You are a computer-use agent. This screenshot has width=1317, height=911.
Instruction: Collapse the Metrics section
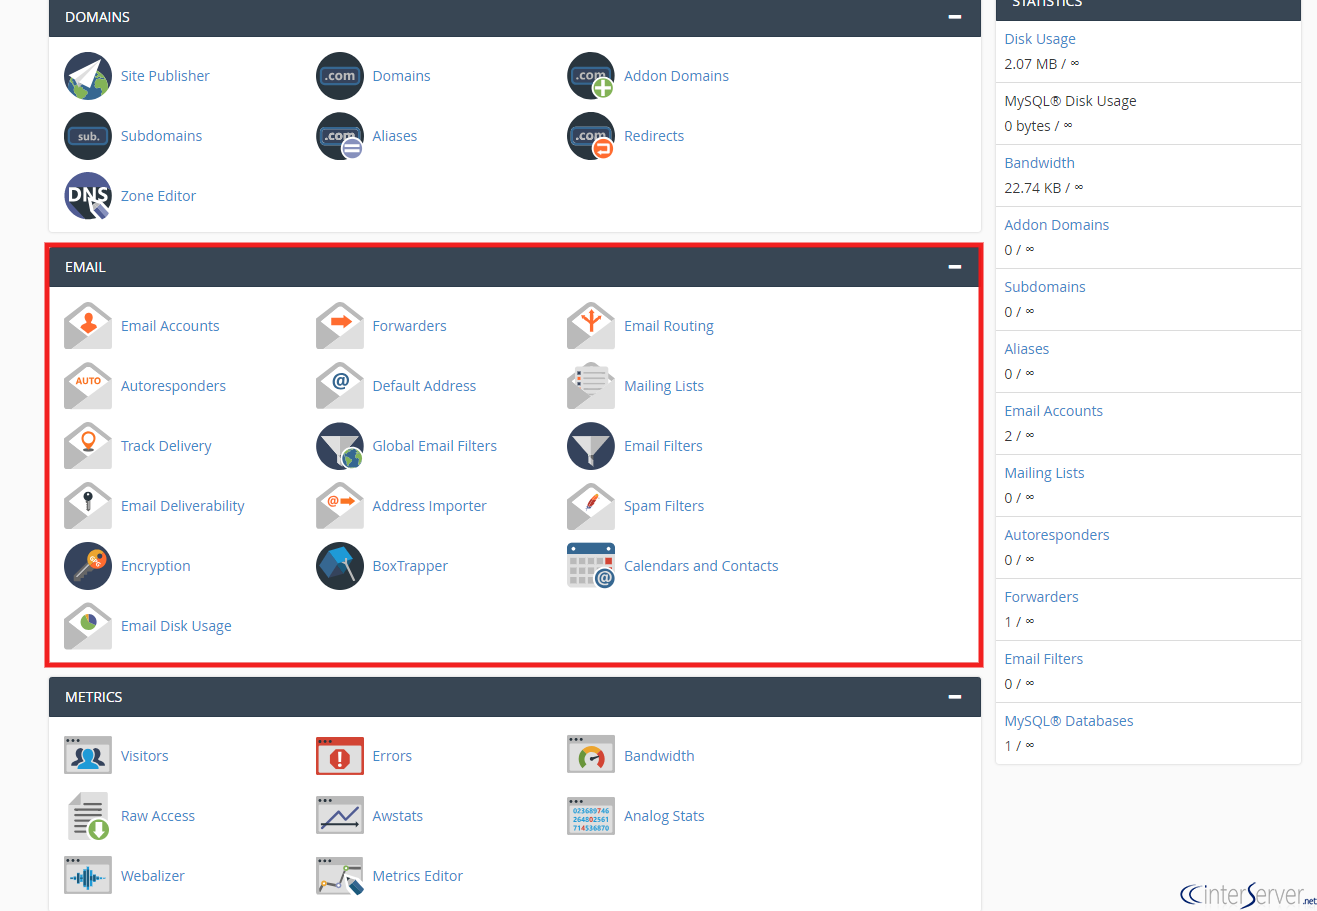pos(955,697)
